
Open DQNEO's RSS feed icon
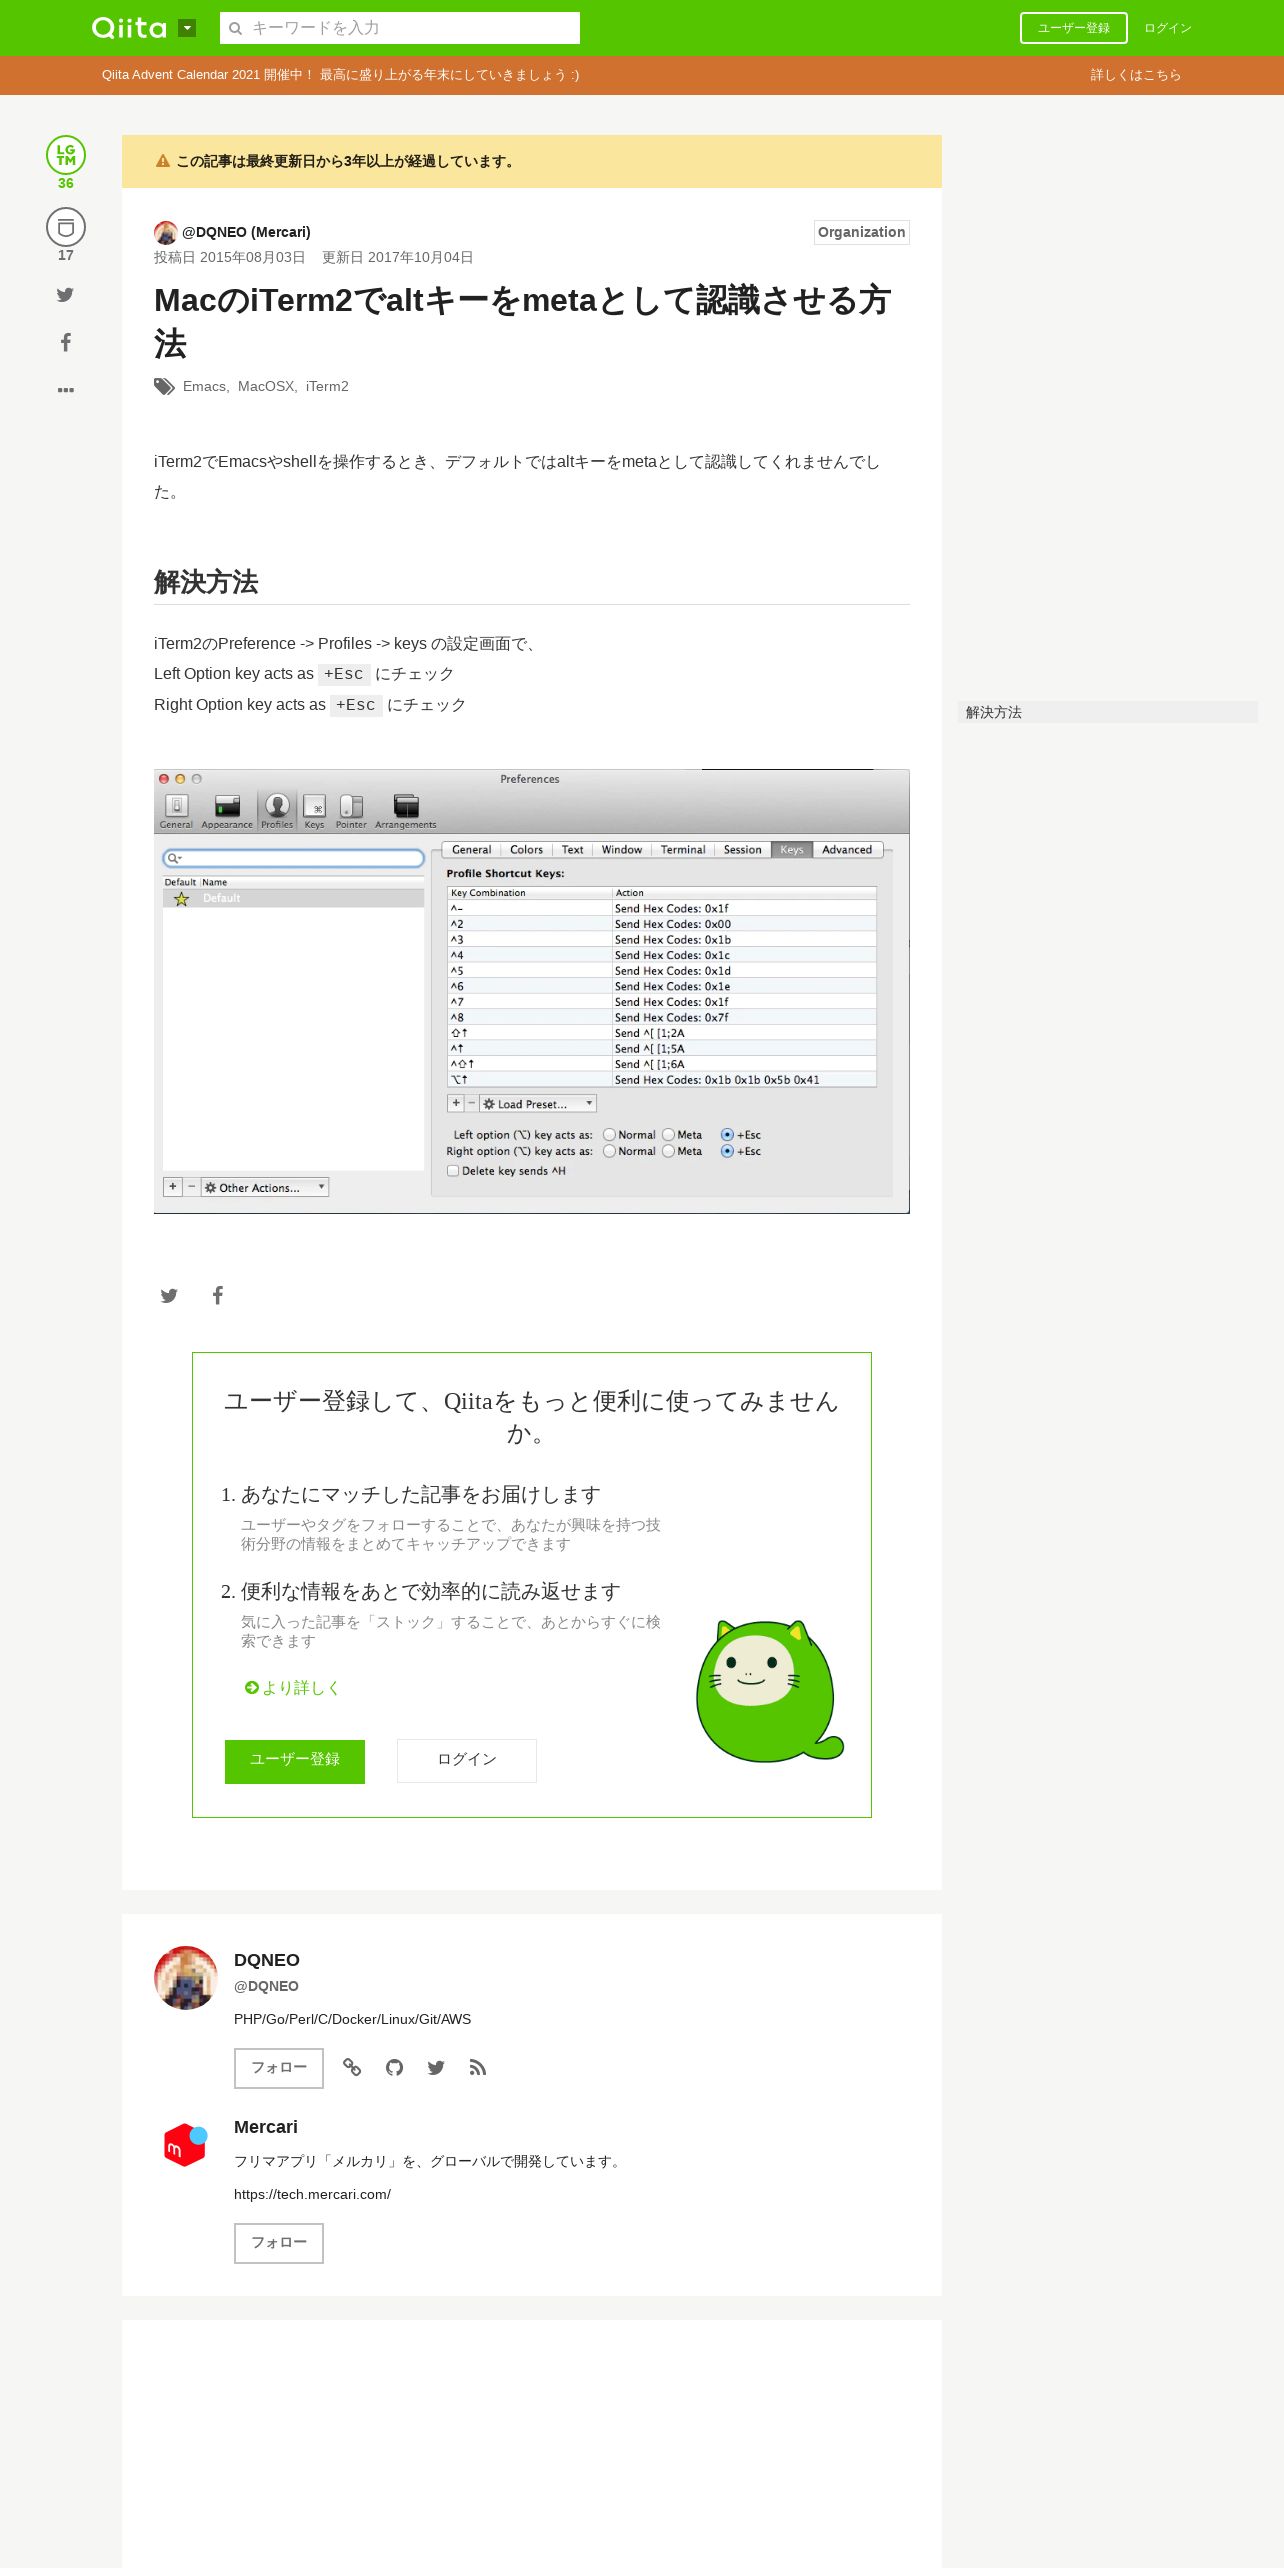478,2067
